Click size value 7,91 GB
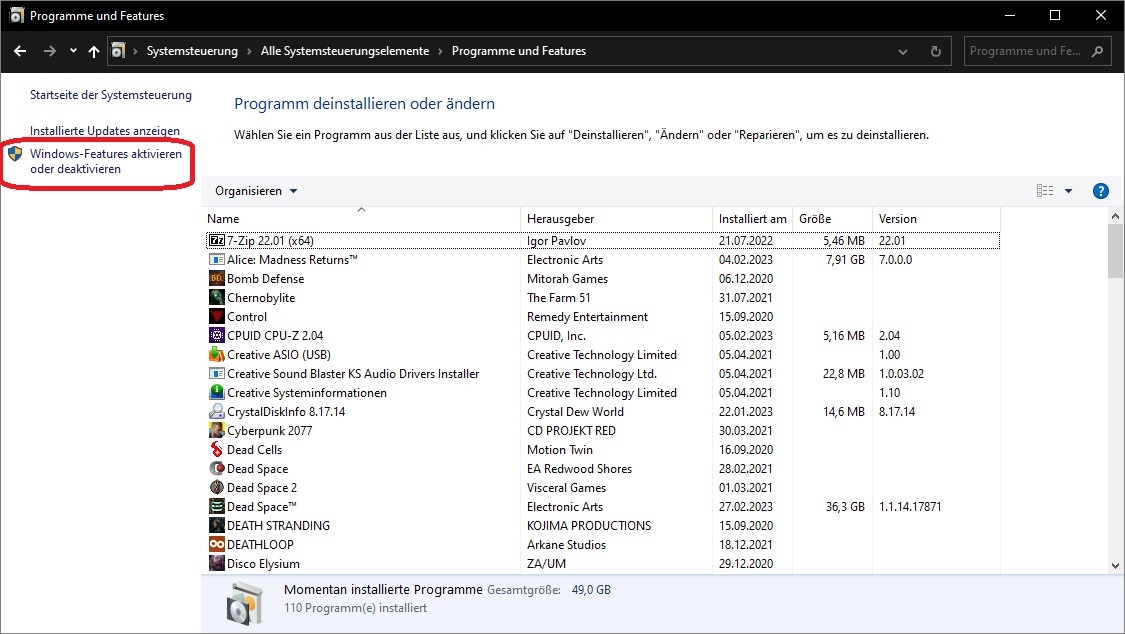Image resolution: width=1125 pixels, height=634 pixels. (x=845, y=260)
